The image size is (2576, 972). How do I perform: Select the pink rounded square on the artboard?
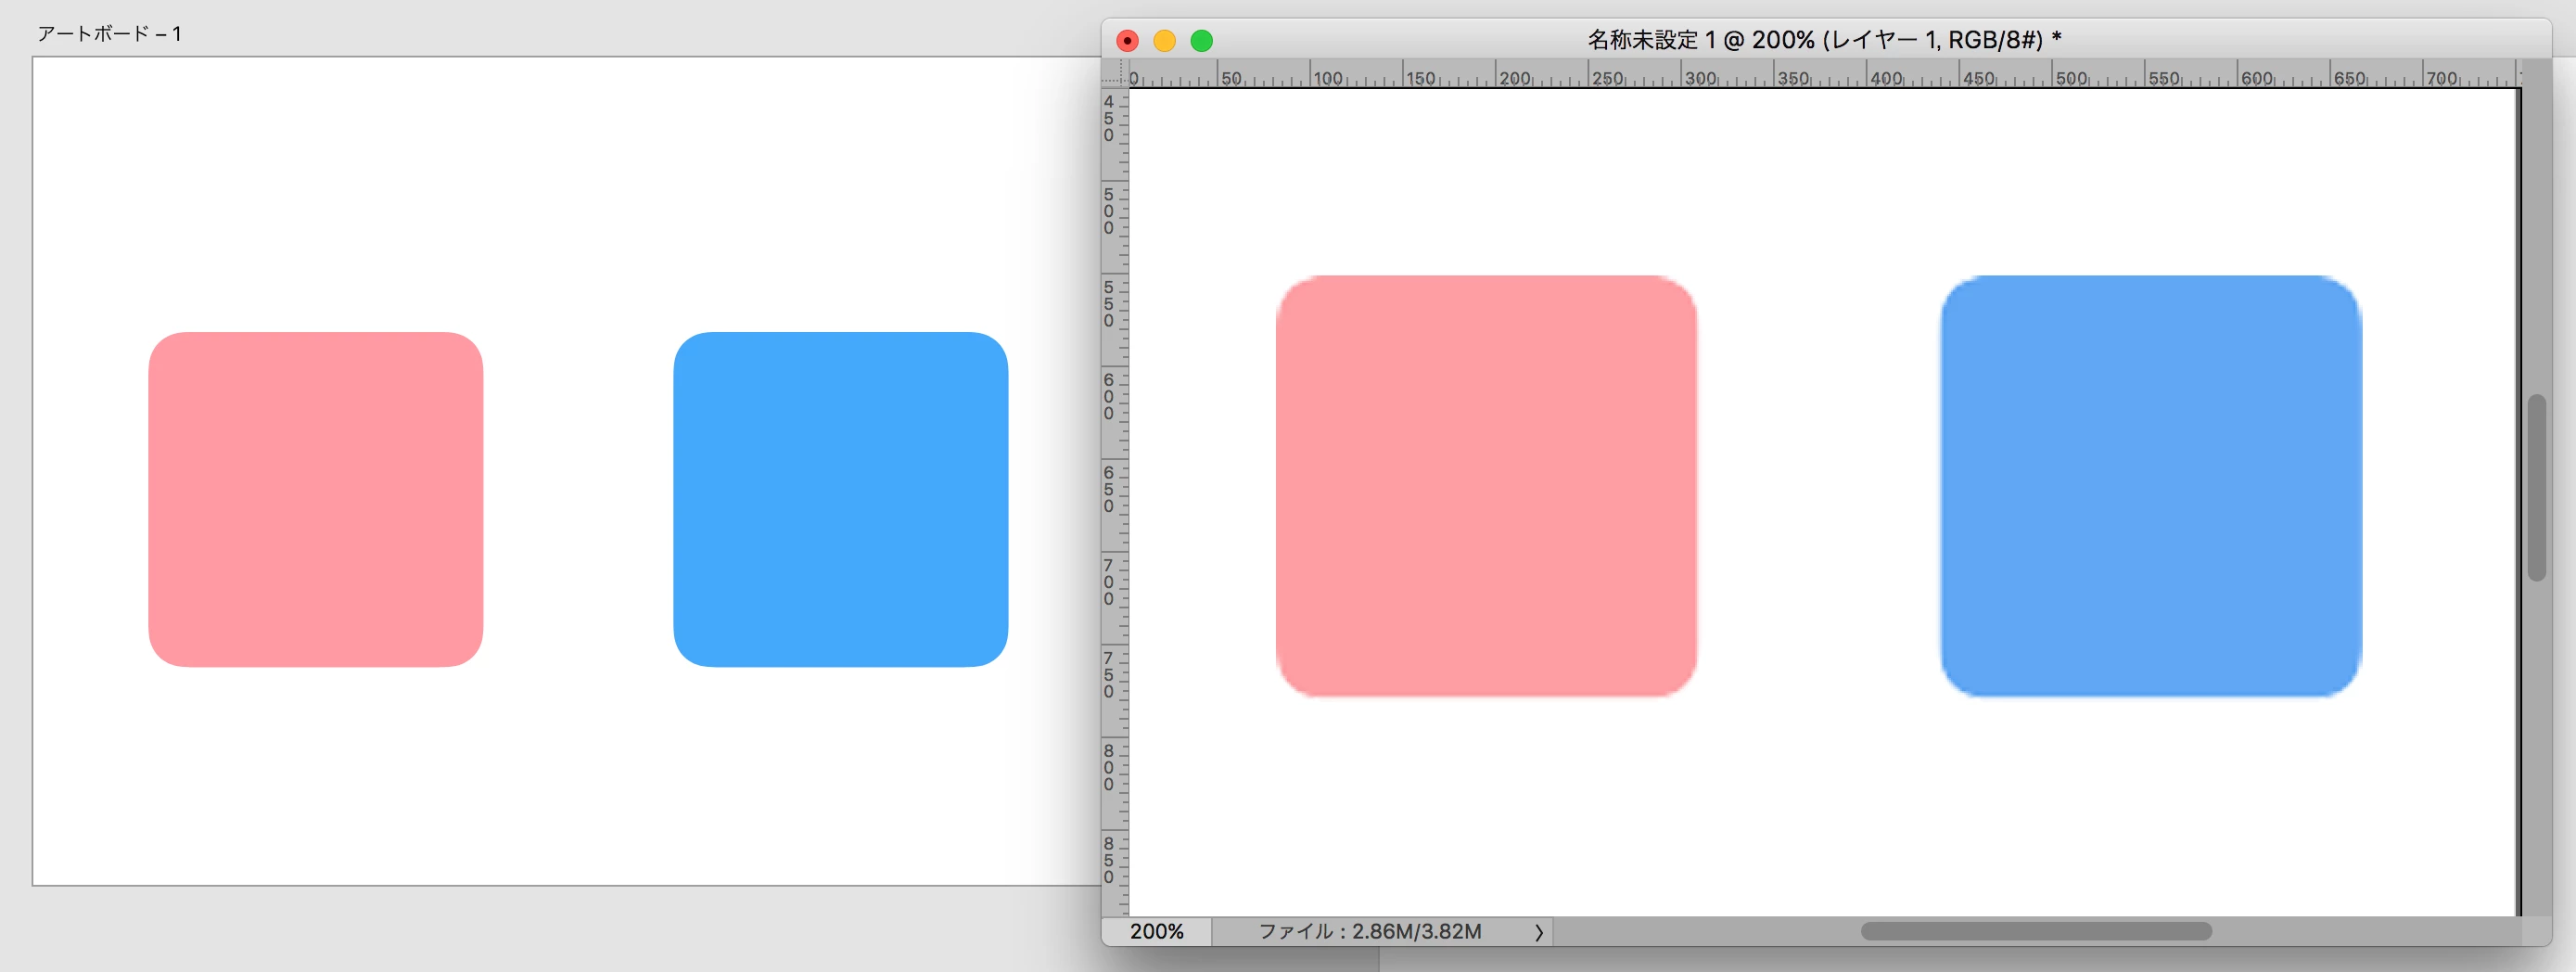click(x=316, y=499)
